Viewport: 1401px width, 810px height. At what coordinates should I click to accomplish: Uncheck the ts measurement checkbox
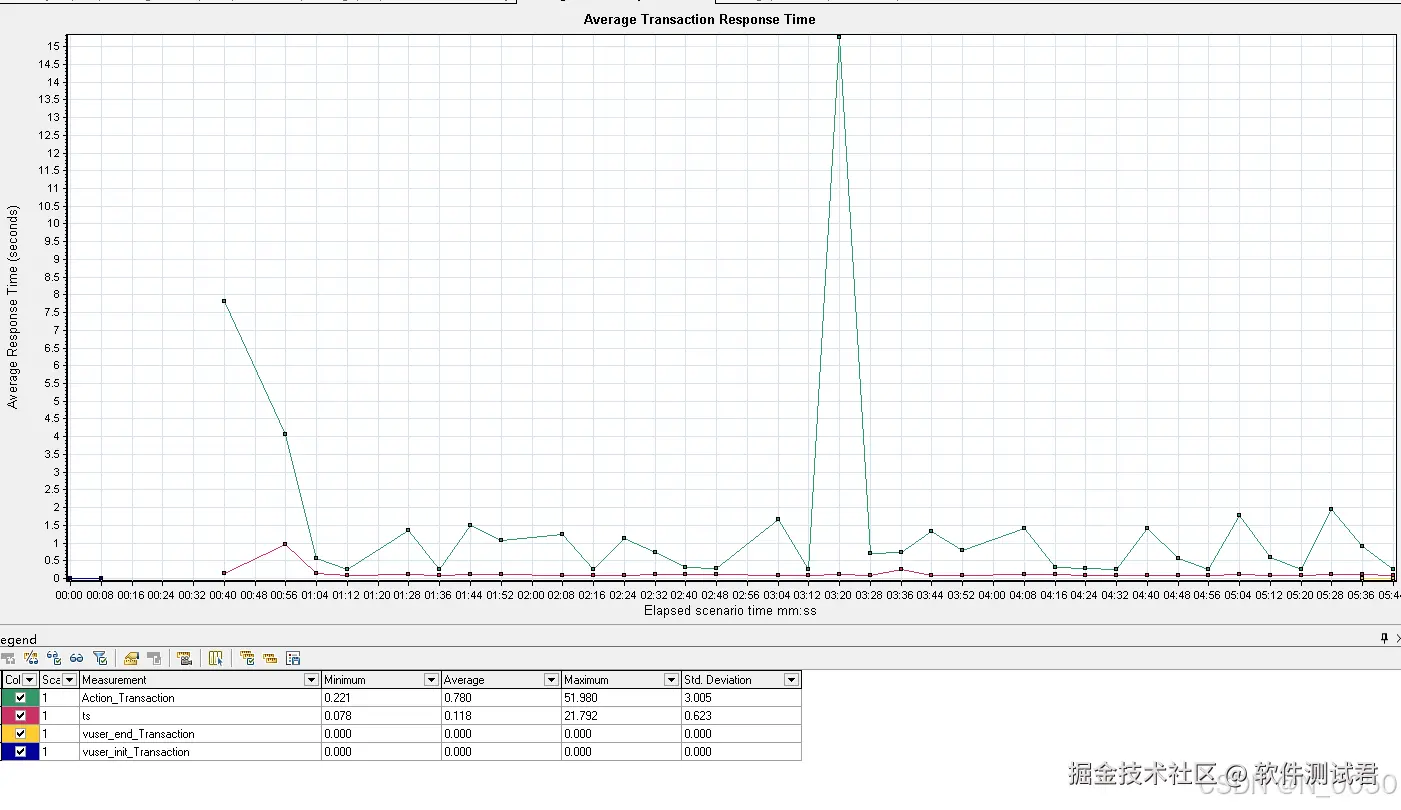pyautogui.click(x=20, y=716)
